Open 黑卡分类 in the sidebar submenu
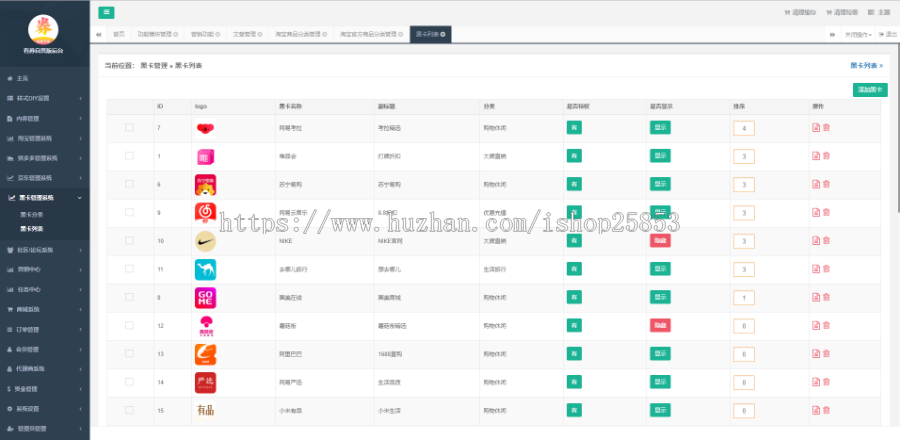 click(x=31, y=215)
